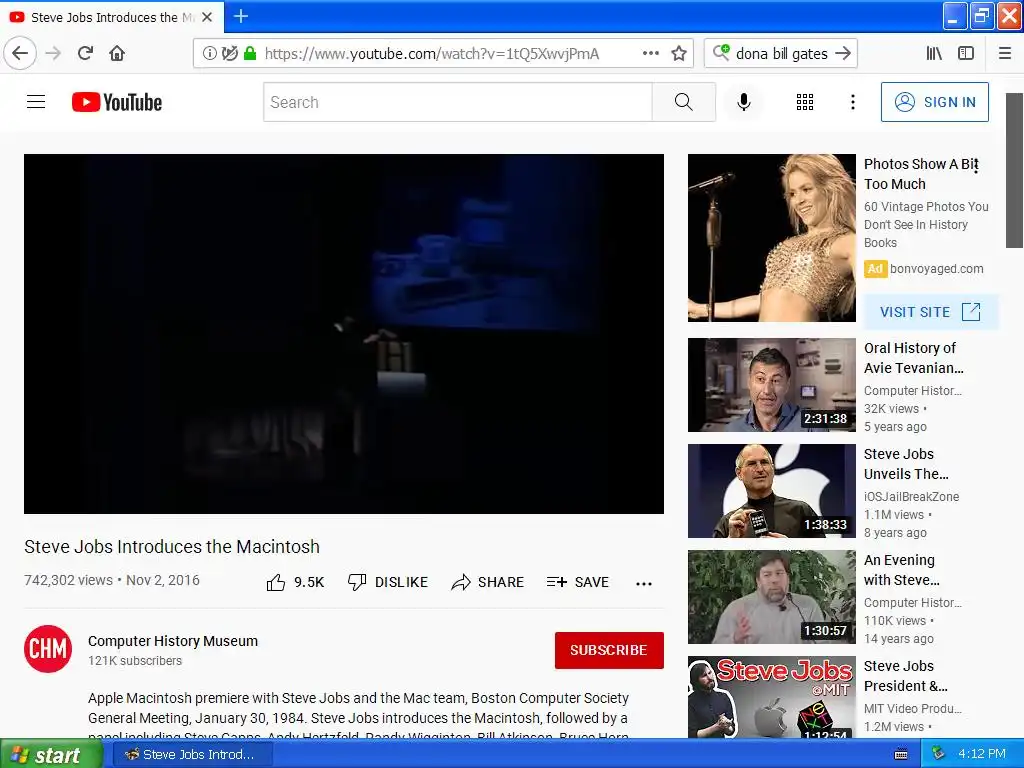This screenshot has width=1024, height=768.
Task: Click the SIGN IN button
Action: 935,102
